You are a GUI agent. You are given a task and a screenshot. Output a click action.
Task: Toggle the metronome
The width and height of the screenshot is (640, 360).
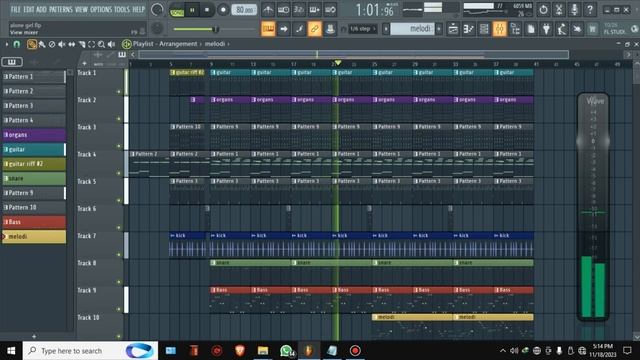268,9
